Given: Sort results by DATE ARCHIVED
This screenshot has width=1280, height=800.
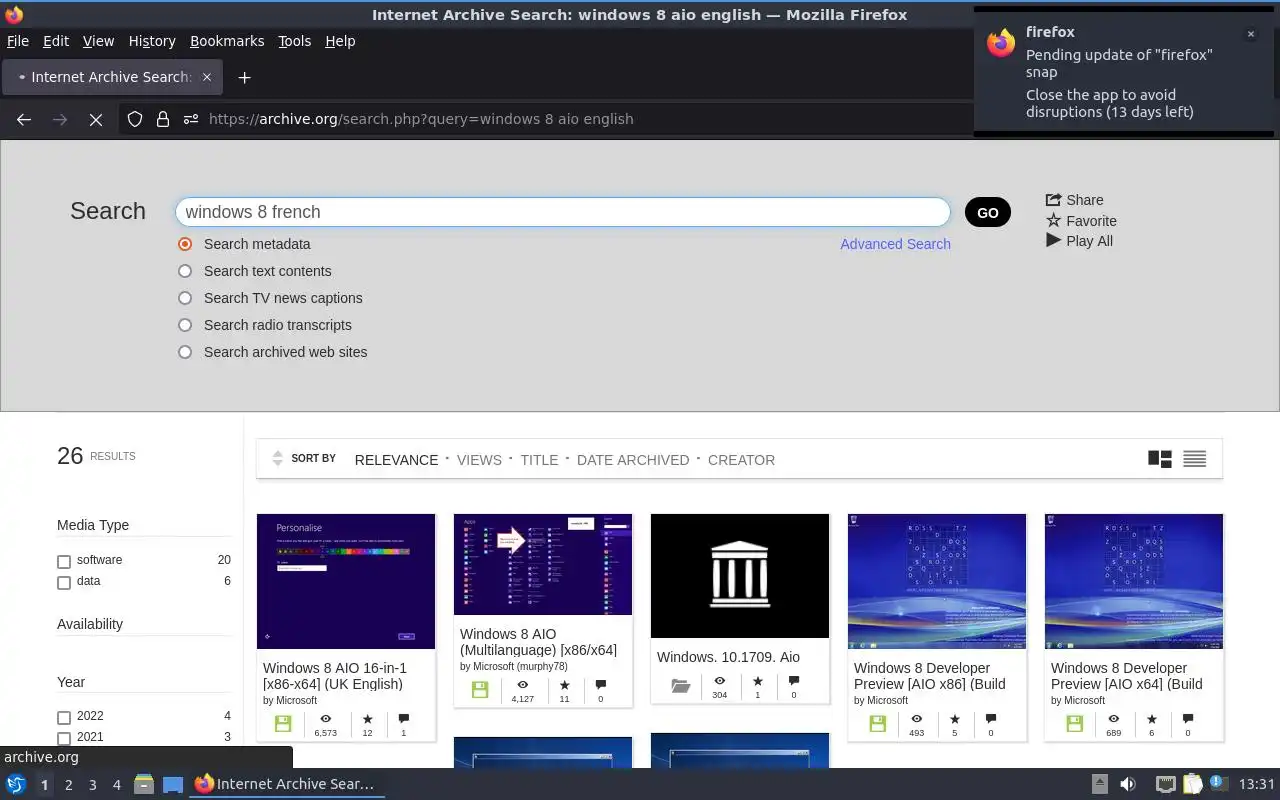Looking at the screenshot, I should coord(633,460).
